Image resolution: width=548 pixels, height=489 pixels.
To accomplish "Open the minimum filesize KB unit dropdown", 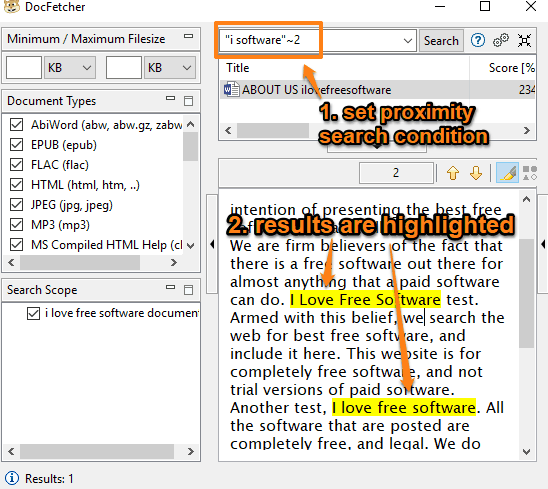I will point(70,67).
